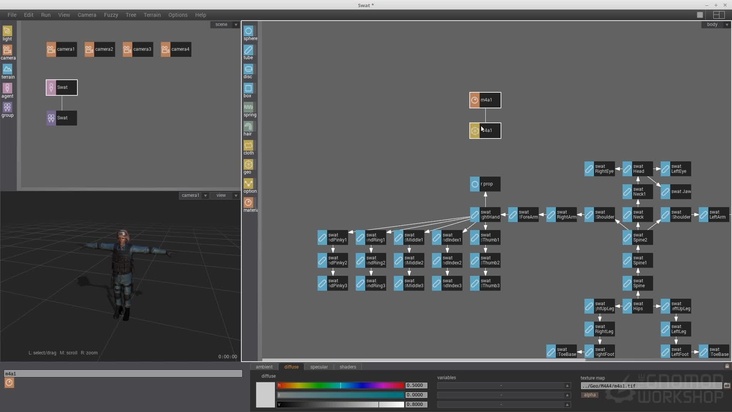The width and height of the screenshot is (732, 412).
Task: Select the agent tool icon
Action: 7,88
